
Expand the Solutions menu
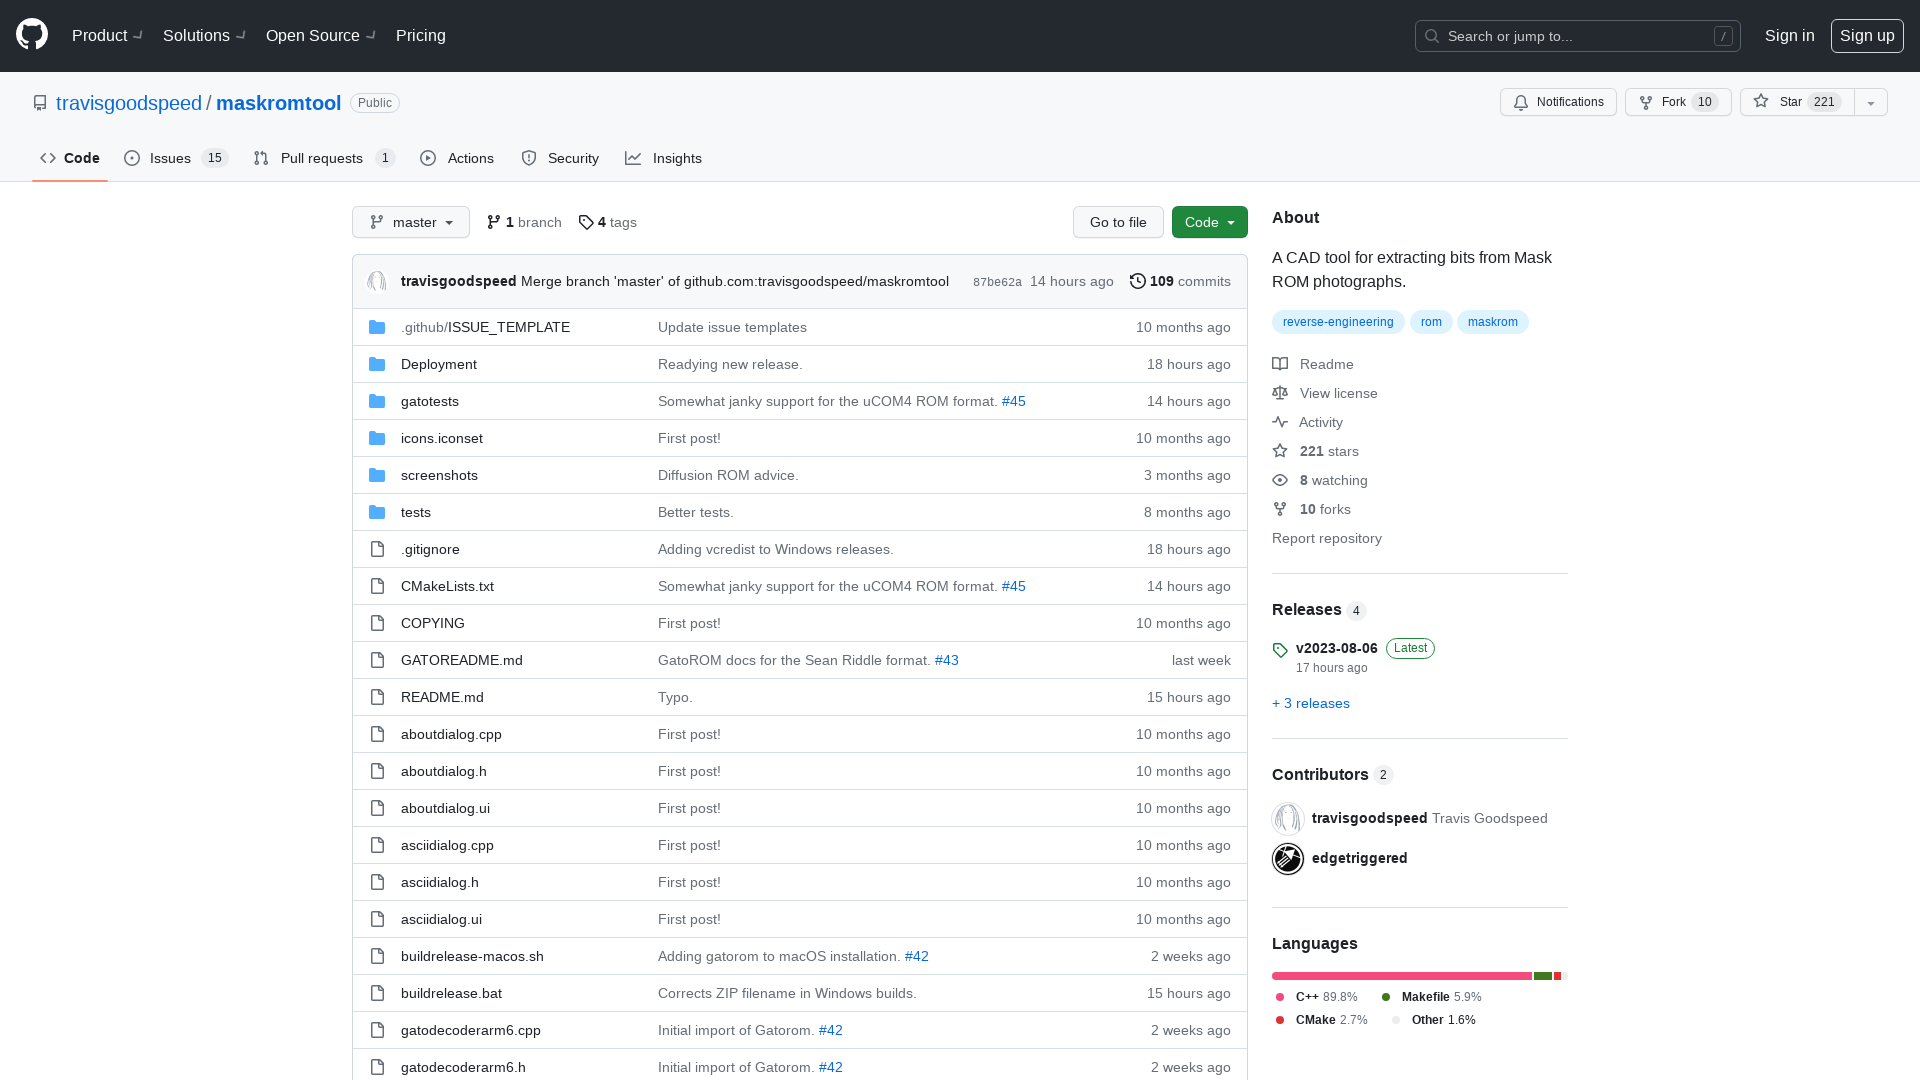pyautogui.click(x=205, y=35)
